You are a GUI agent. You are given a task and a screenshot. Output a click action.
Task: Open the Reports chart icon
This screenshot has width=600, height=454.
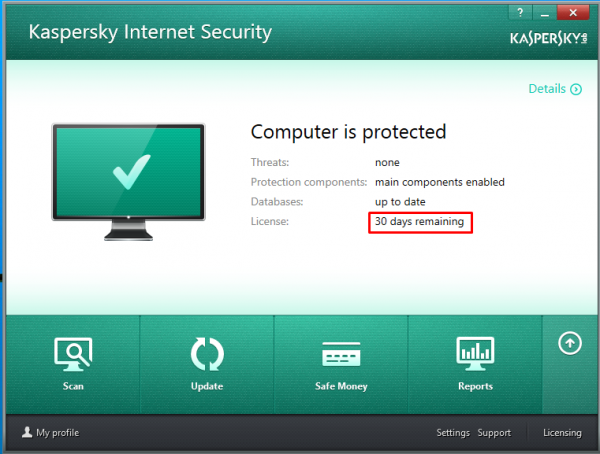475,354
